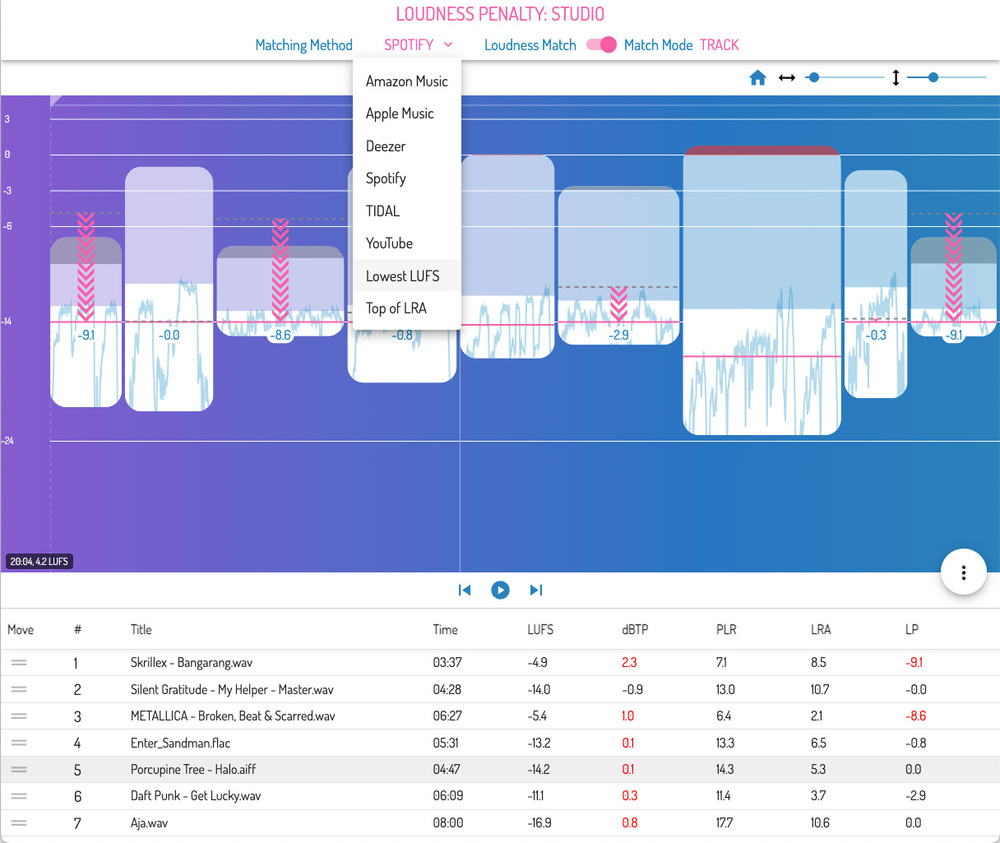This screenshot has height=843, width=1000.
Task: Click drag handle for Aja.wav row
Action: coord(19,823)
